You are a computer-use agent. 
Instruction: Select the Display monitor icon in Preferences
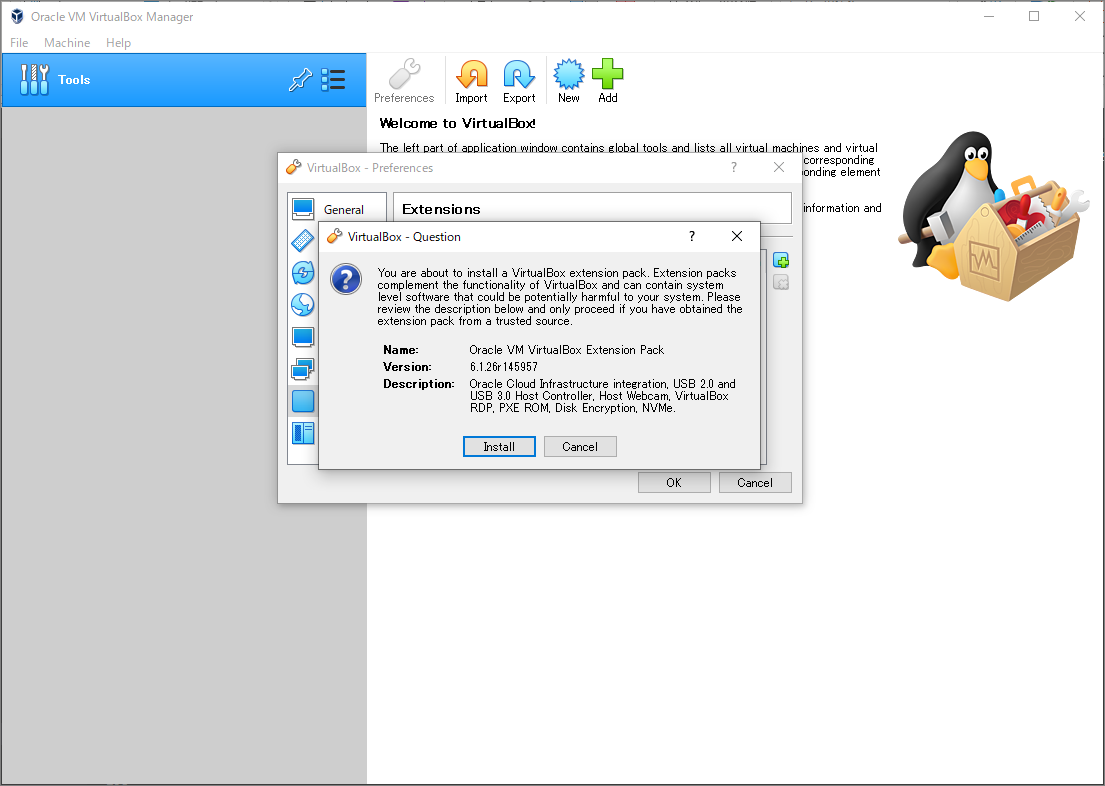pyautogui.click(x=302, y=337)
